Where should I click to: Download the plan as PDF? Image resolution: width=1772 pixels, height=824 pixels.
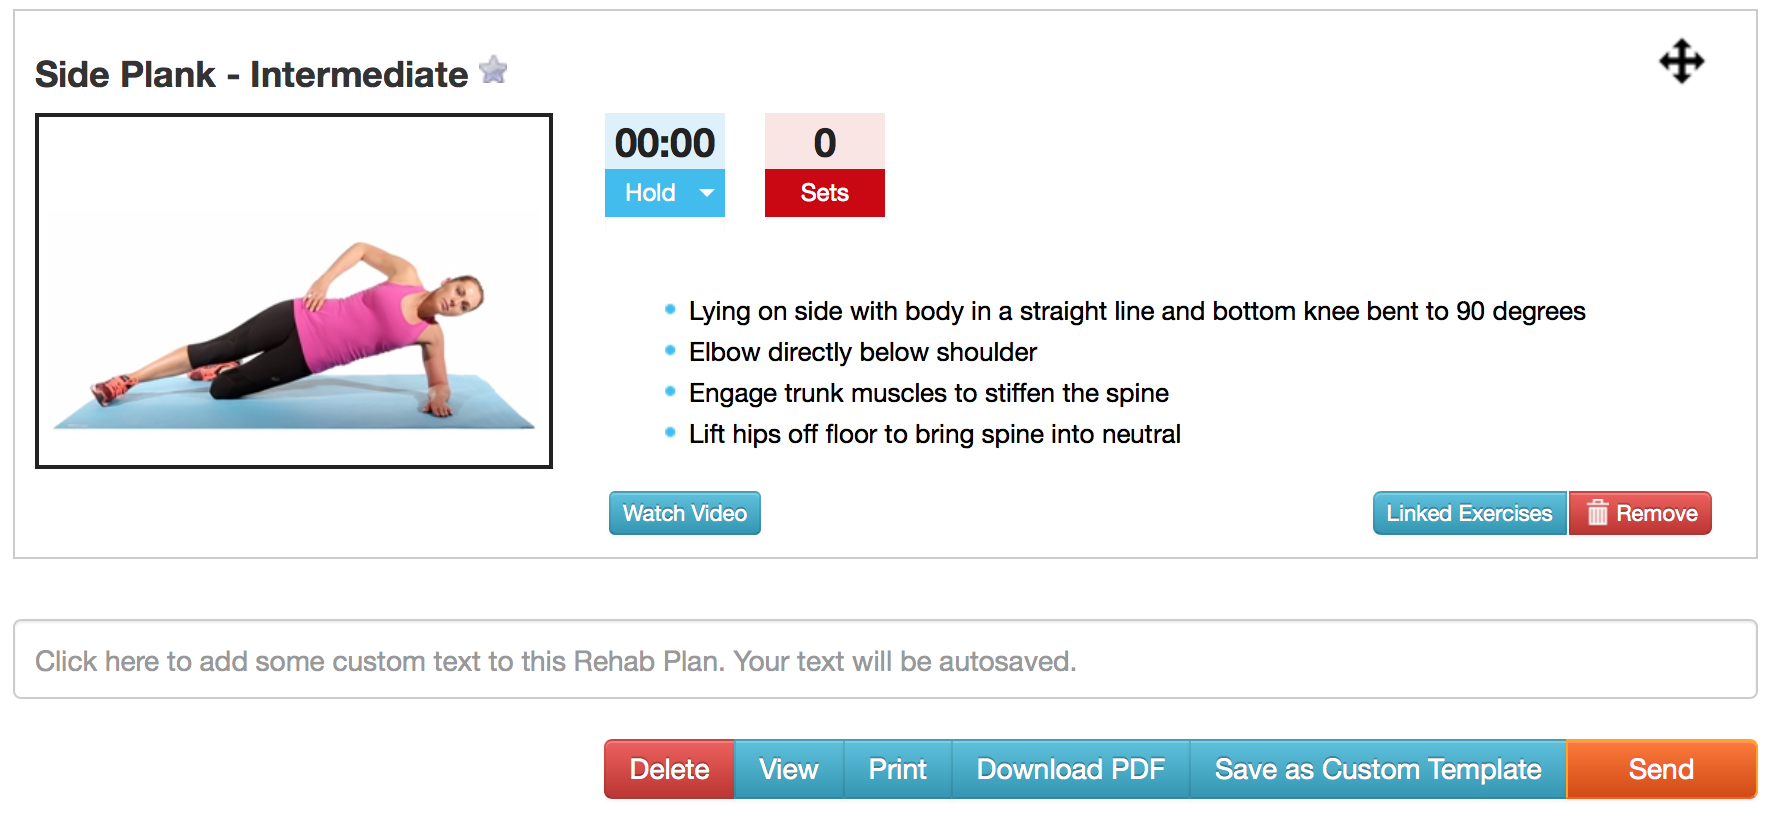pyautogui.click(x=1070, y=769)
